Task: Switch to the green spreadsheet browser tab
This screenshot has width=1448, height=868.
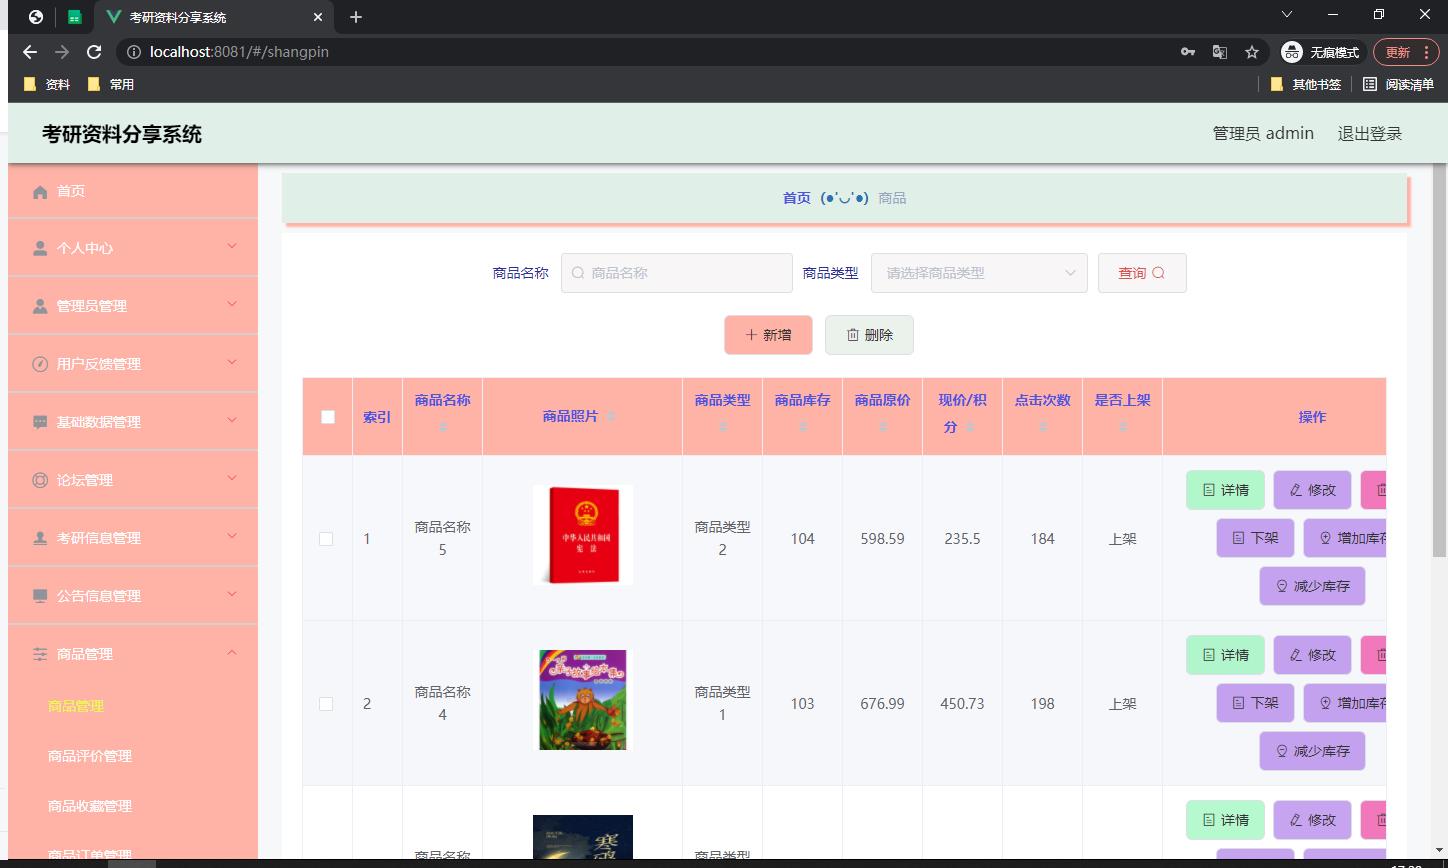Action: (x=74, y=17)
